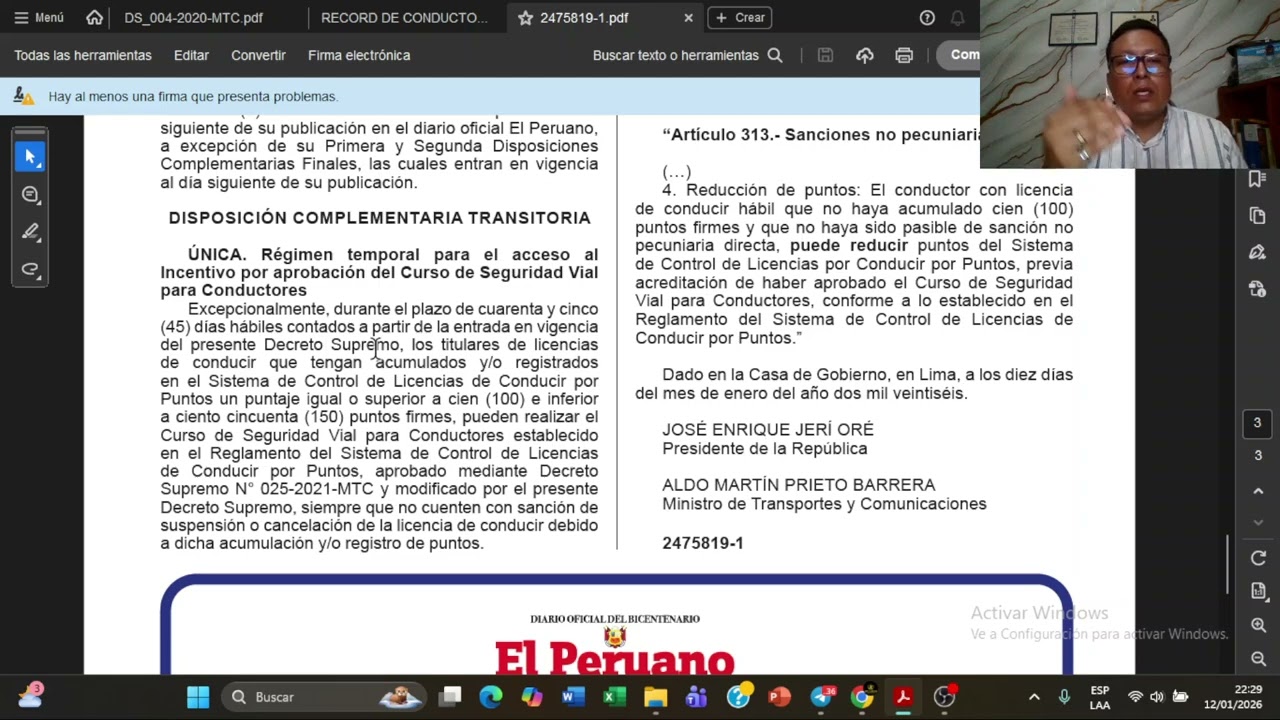Go to the next page arrow

click(x=1258, y=523)
